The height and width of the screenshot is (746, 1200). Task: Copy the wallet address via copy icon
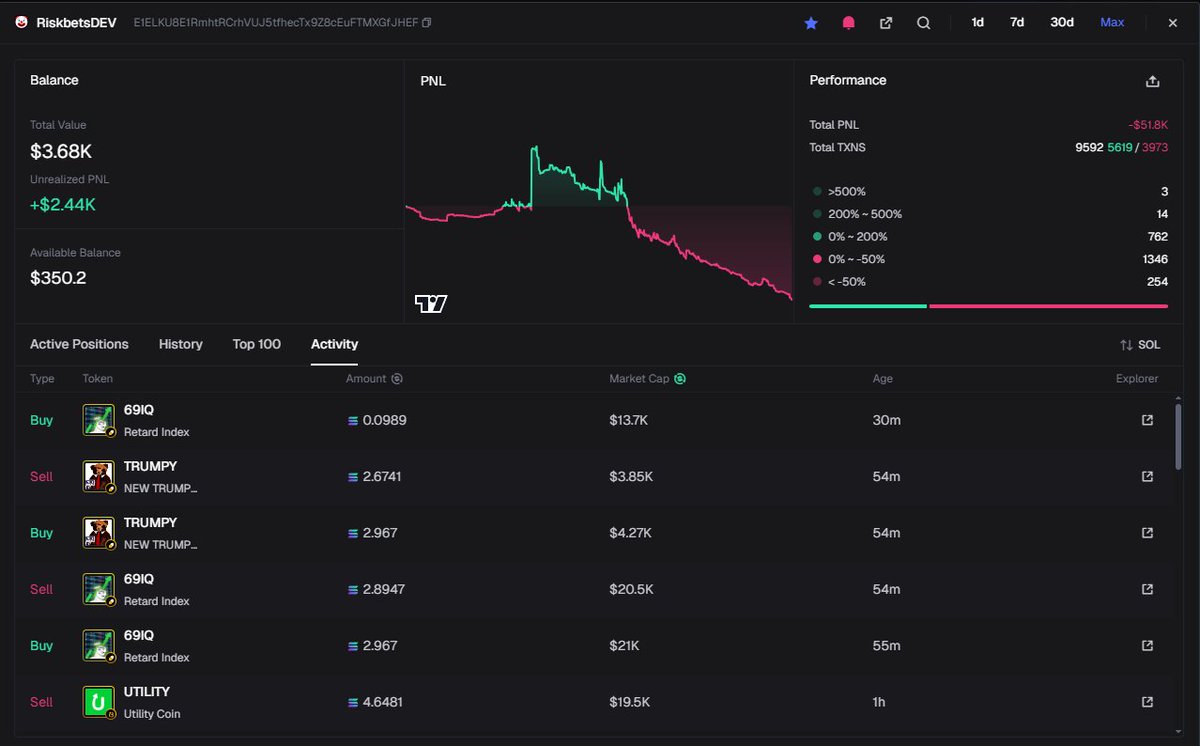coord(427,22)
